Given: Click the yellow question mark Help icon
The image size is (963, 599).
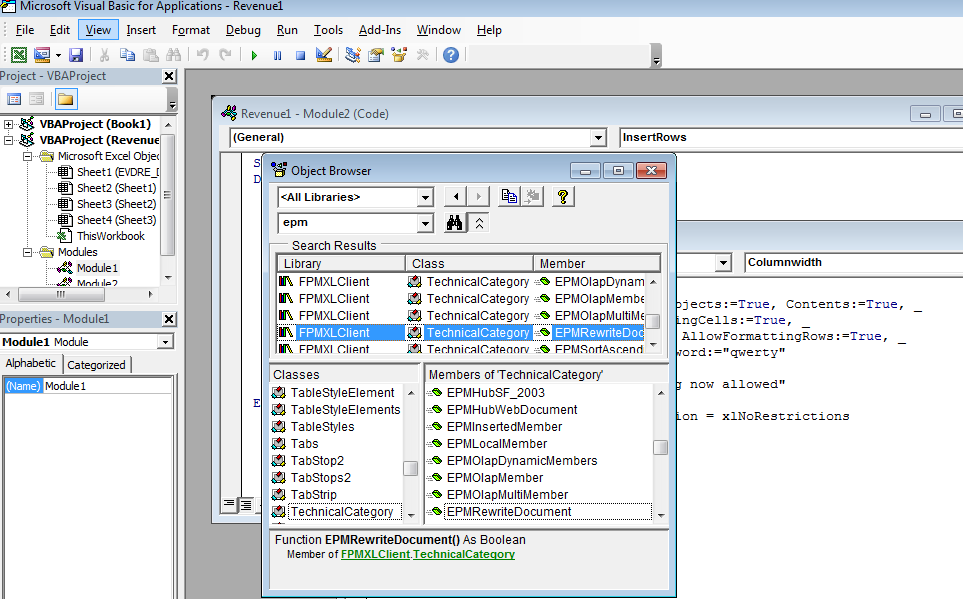Looking at the screenshot, I should 563,197.
